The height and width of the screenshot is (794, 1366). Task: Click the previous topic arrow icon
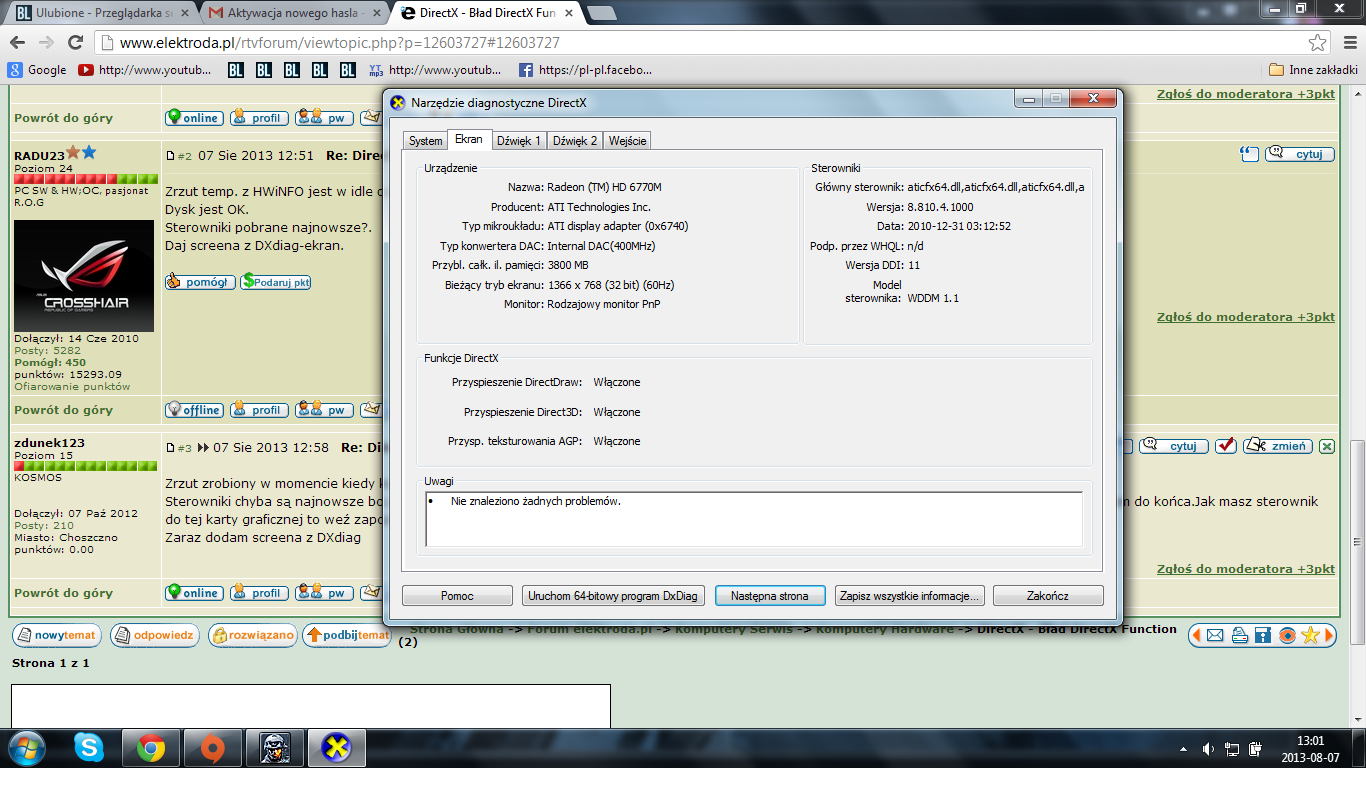point(1196,635)
